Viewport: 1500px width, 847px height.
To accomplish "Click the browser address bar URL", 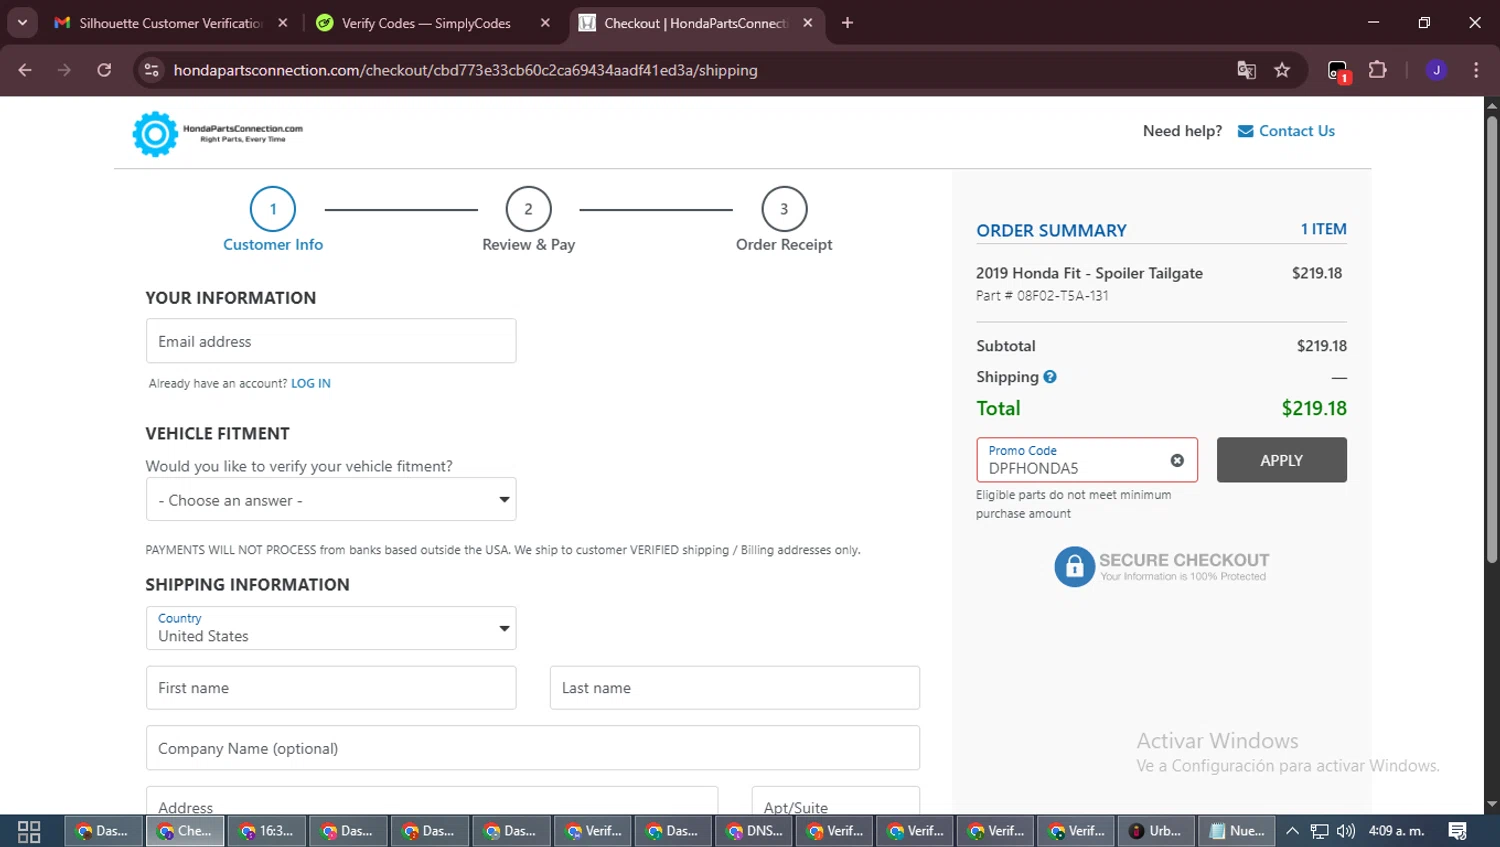I will point(465,70).
